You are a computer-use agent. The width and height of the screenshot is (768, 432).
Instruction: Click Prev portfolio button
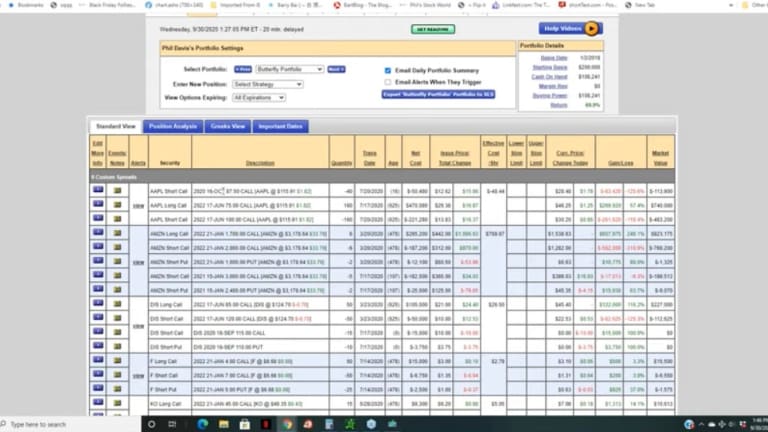[x=243, y=69]
